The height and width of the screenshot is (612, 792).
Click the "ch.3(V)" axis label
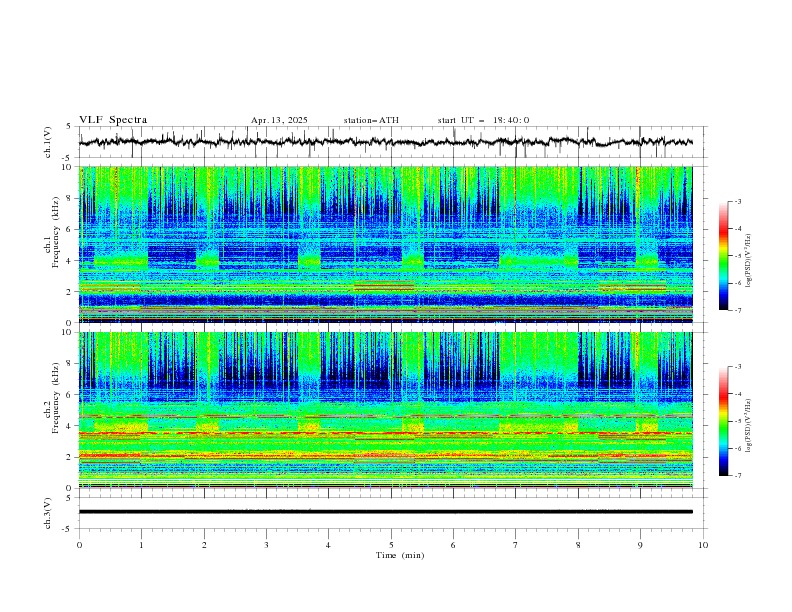coord(48,513)
